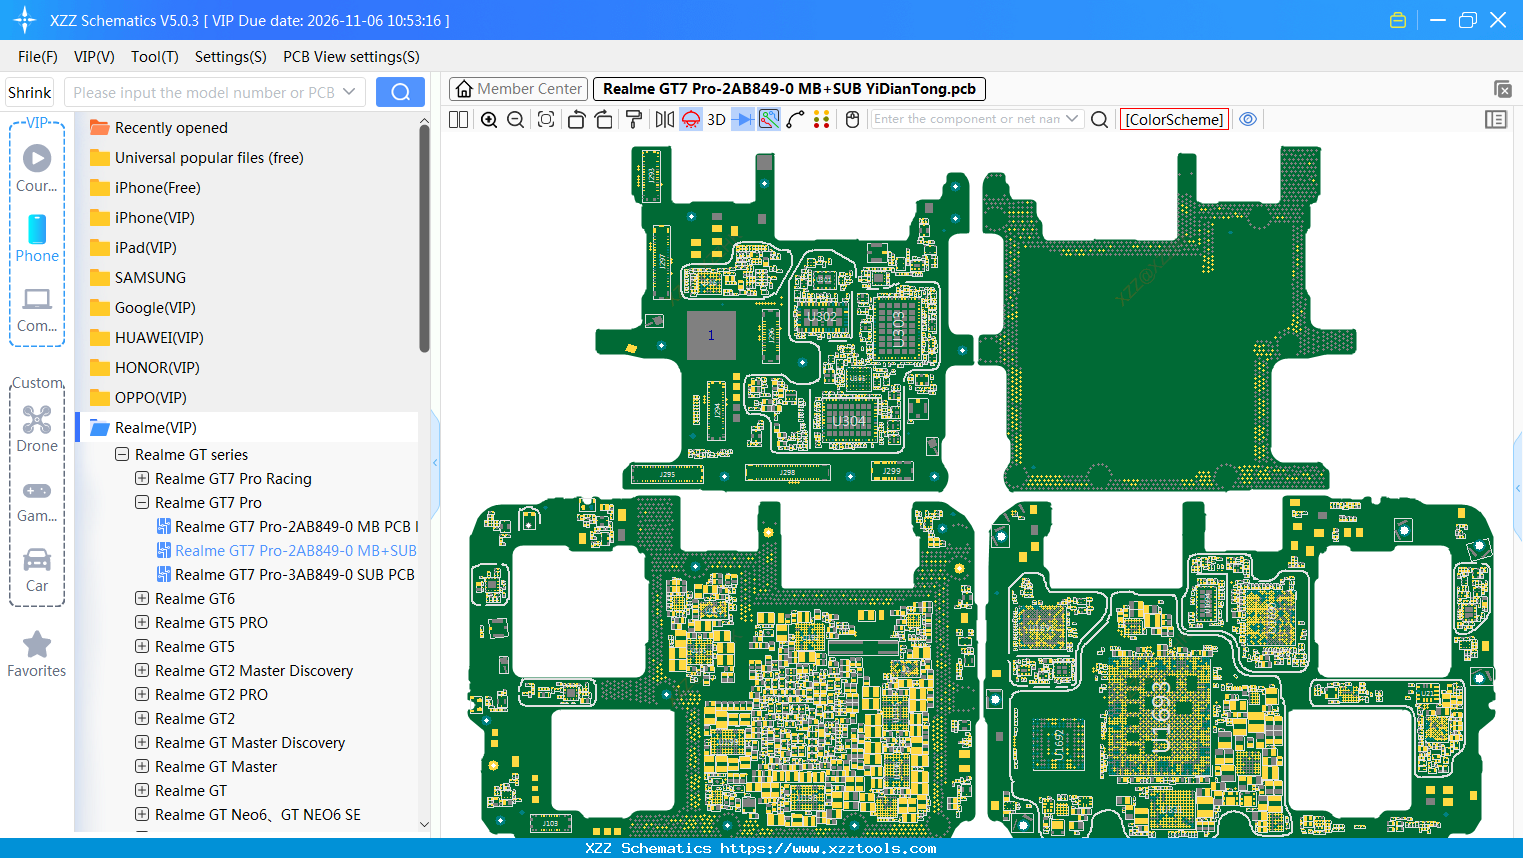Toggle split view layout icon
Image resolution: width=1523 pixels, height=858 pixels.
[459, 119]
